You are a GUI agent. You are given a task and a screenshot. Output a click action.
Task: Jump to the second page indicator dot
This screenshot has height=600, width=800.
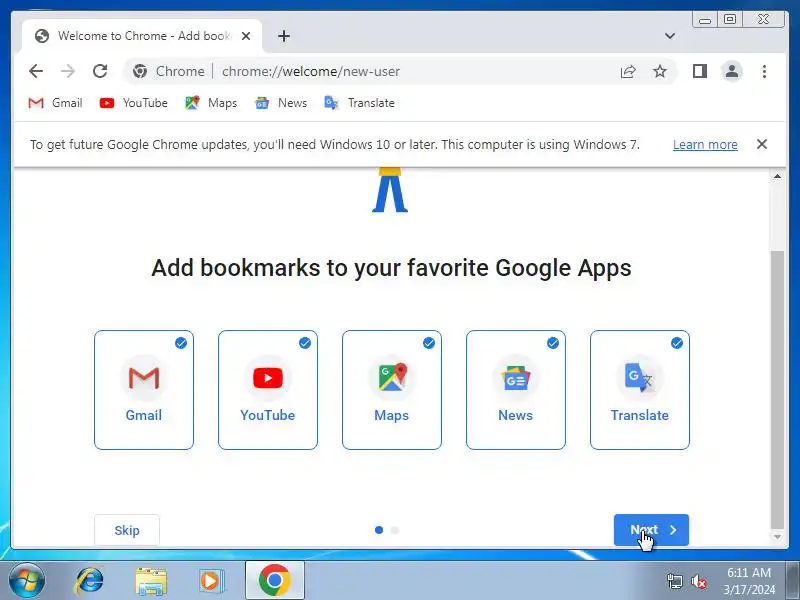tap(395, 530)
